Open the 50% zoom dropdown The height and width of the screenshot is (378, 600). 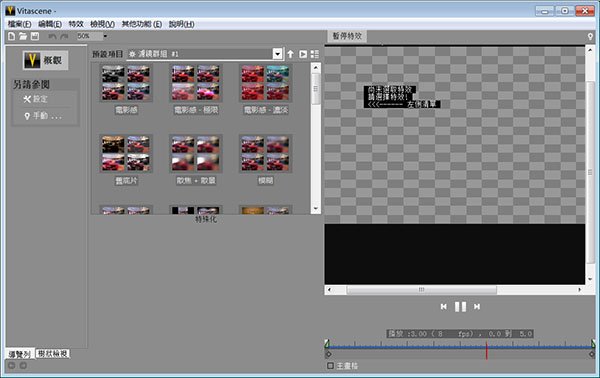click(105, 36)
